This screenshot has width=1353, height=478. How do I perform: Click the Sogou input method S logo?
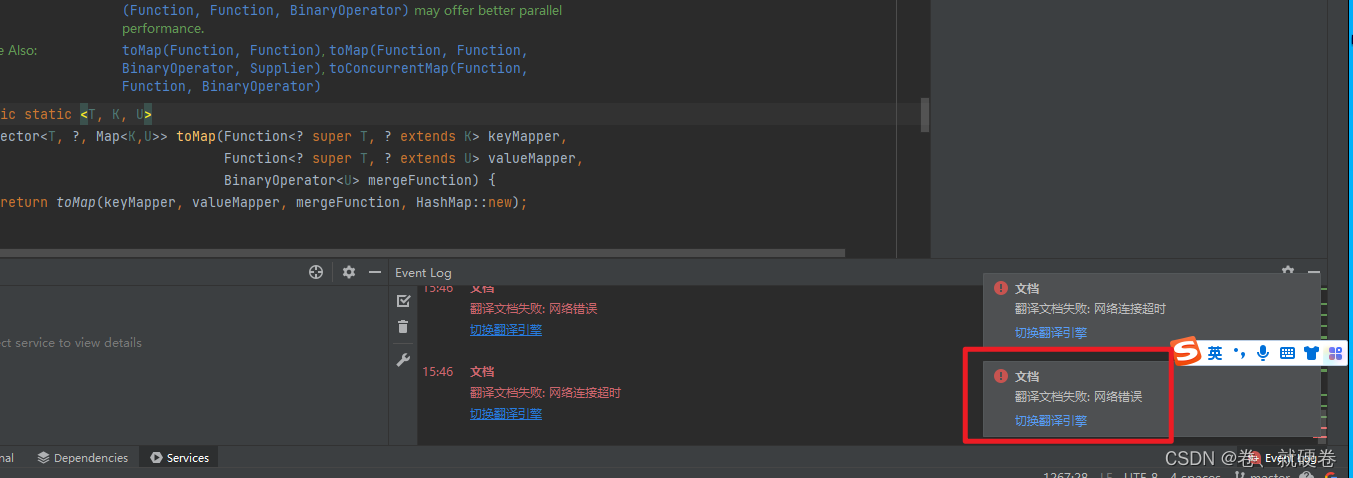click(1186, 352)
